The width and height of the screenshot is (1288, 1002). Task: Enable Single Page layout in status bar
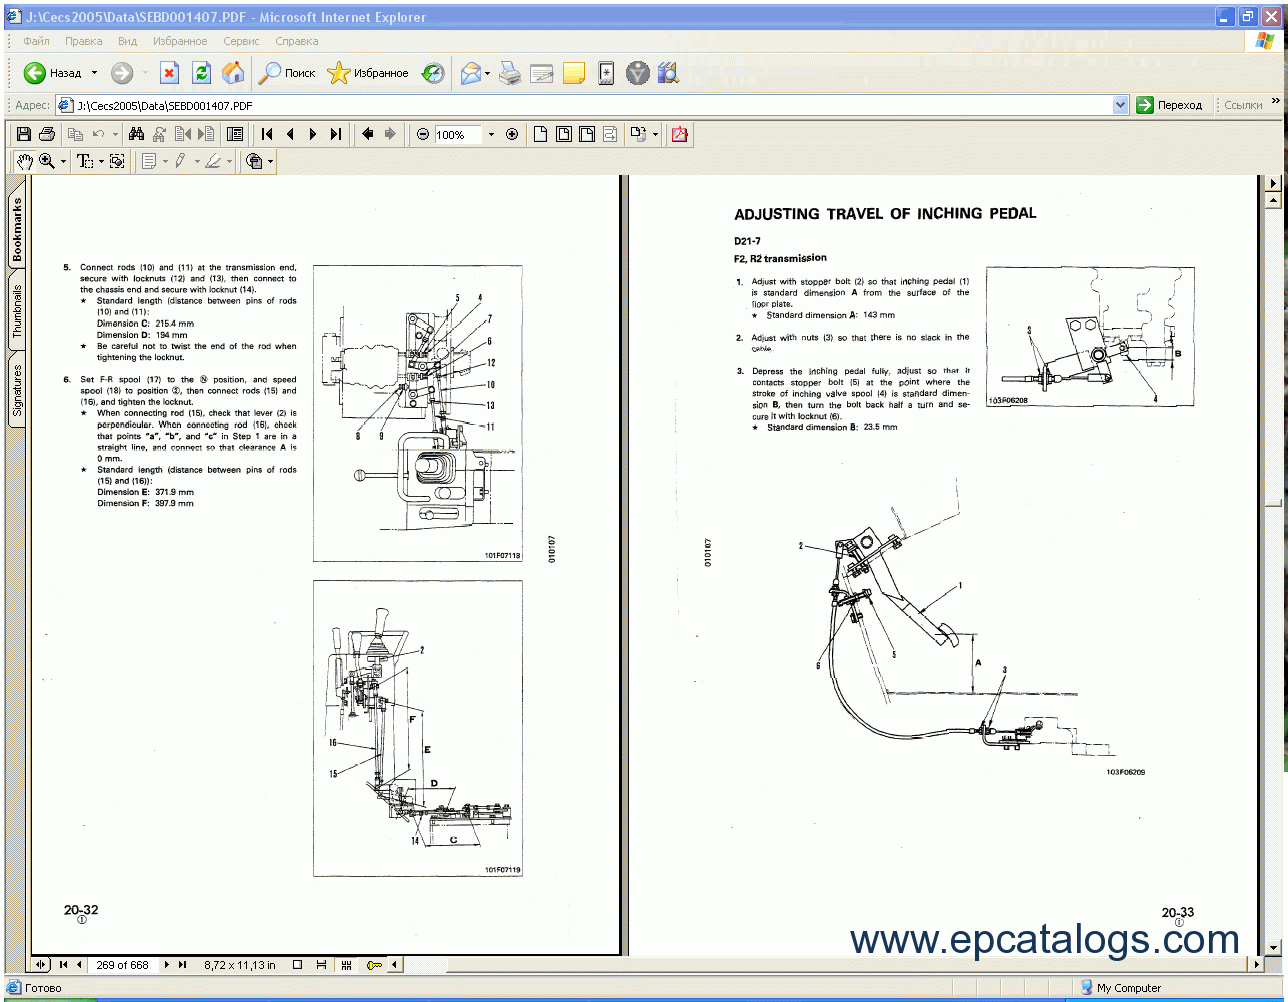[297, 965]
